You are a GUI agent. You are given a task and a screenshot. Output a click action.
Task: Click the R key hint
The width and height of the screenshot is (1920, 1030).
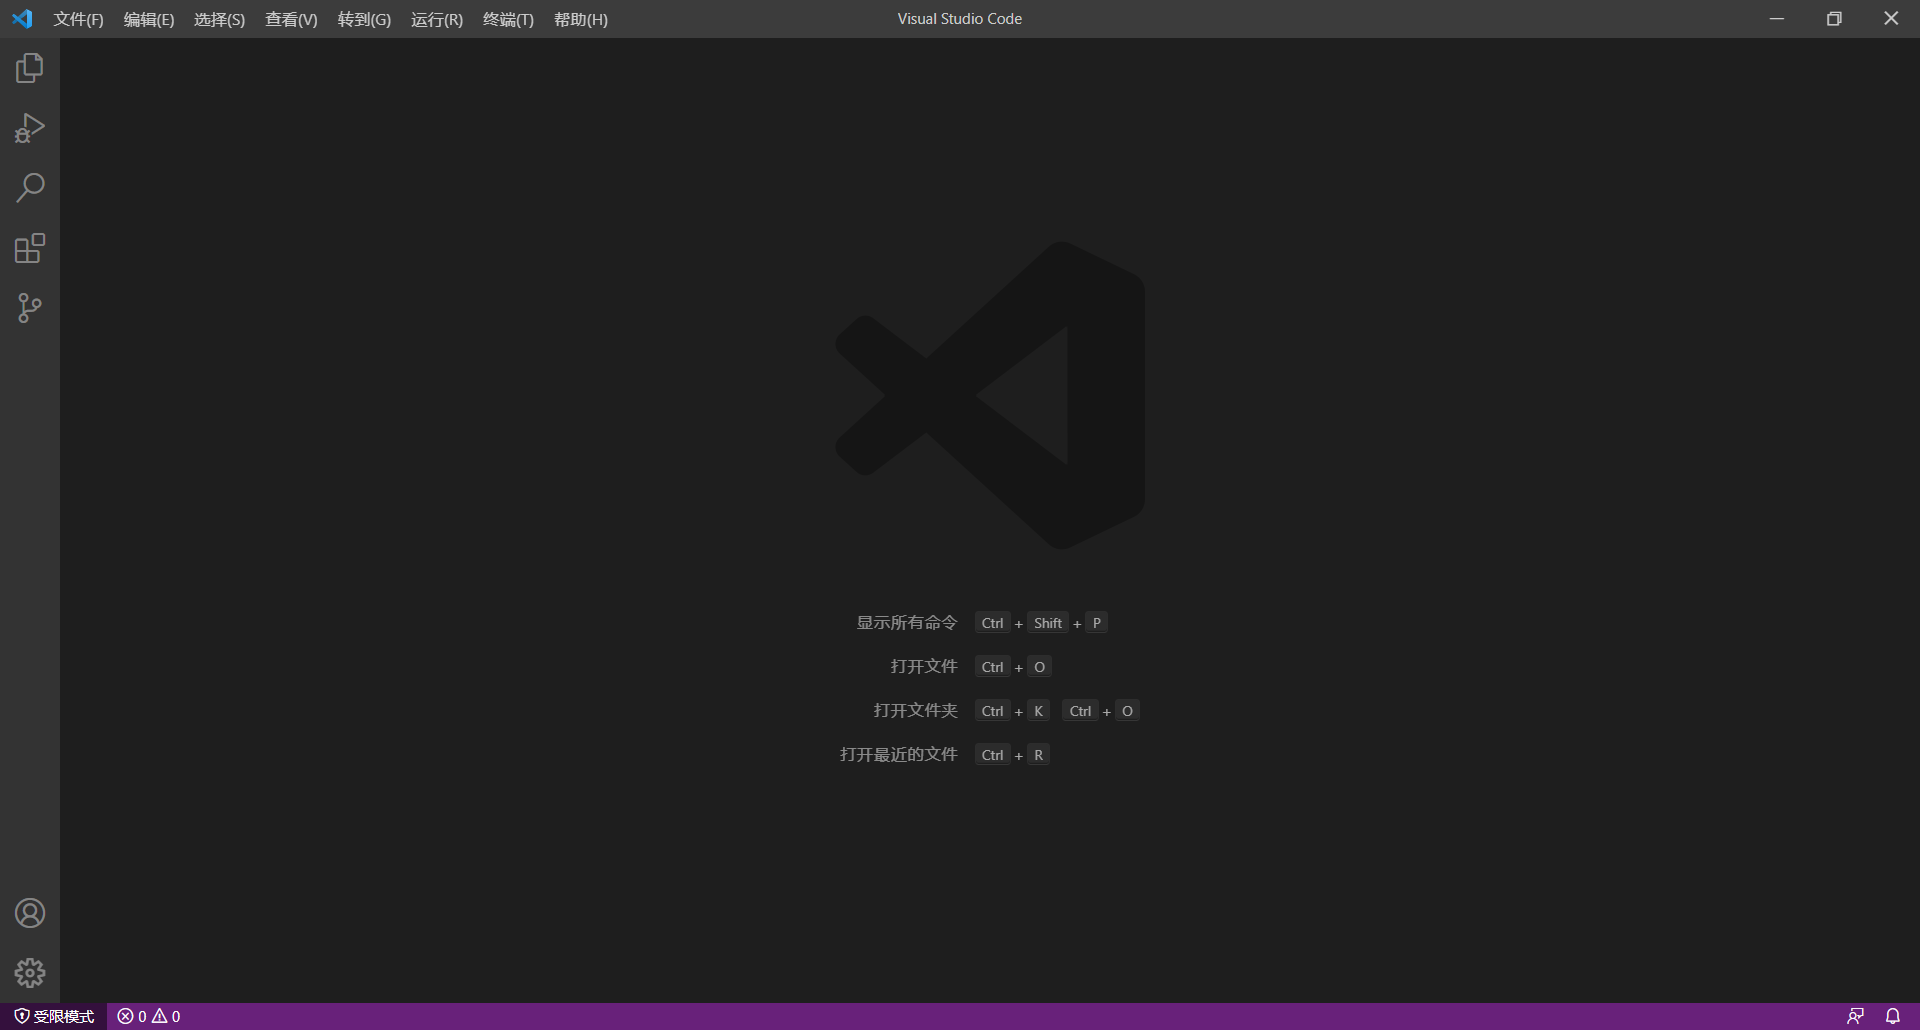(x=1039, y=755)
